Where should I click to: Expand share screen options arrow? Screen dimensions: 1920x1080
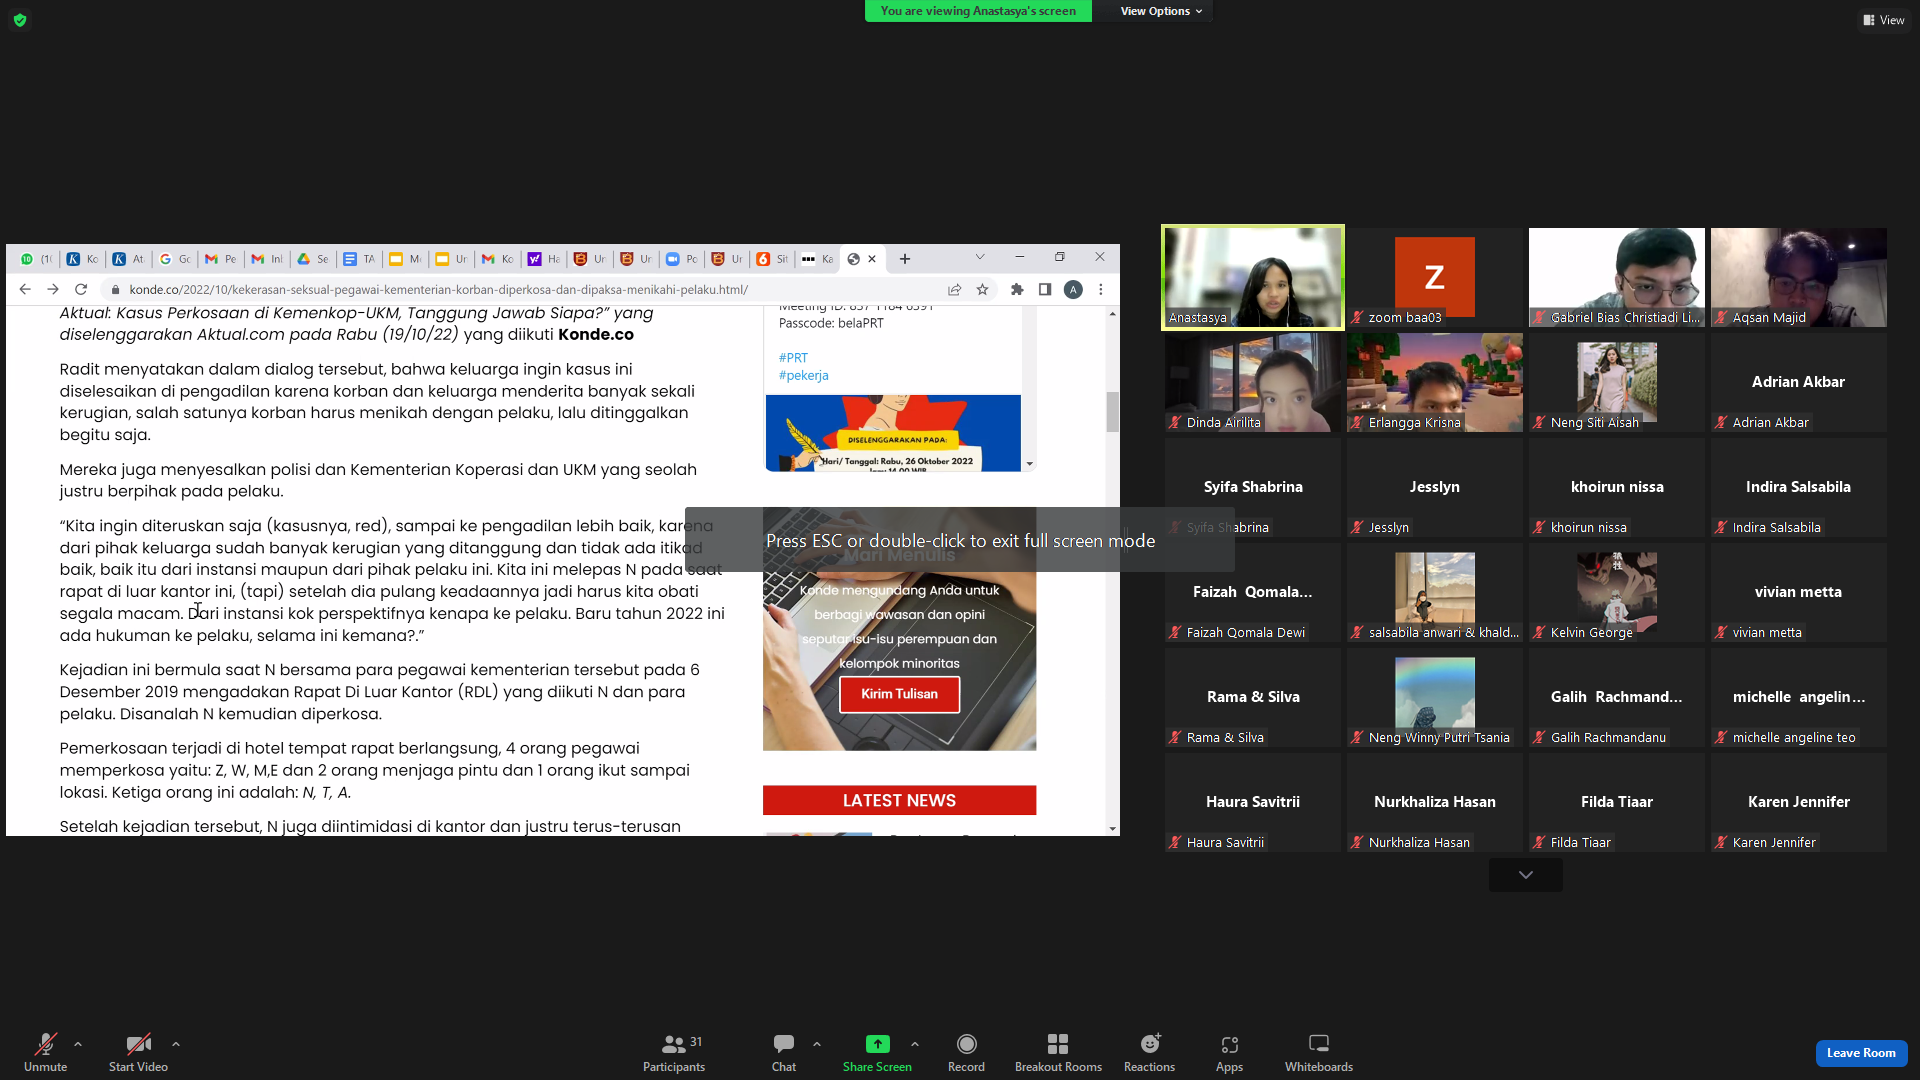tap(915, 1044)
